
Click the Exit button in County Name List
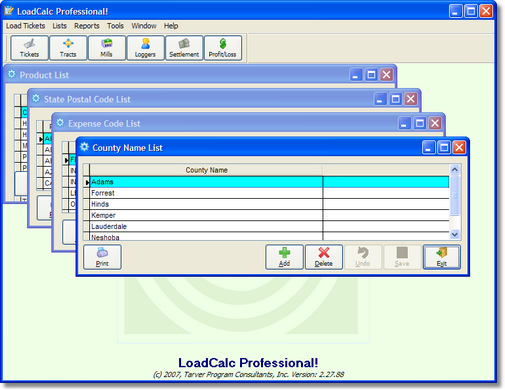tap(442, 257)
